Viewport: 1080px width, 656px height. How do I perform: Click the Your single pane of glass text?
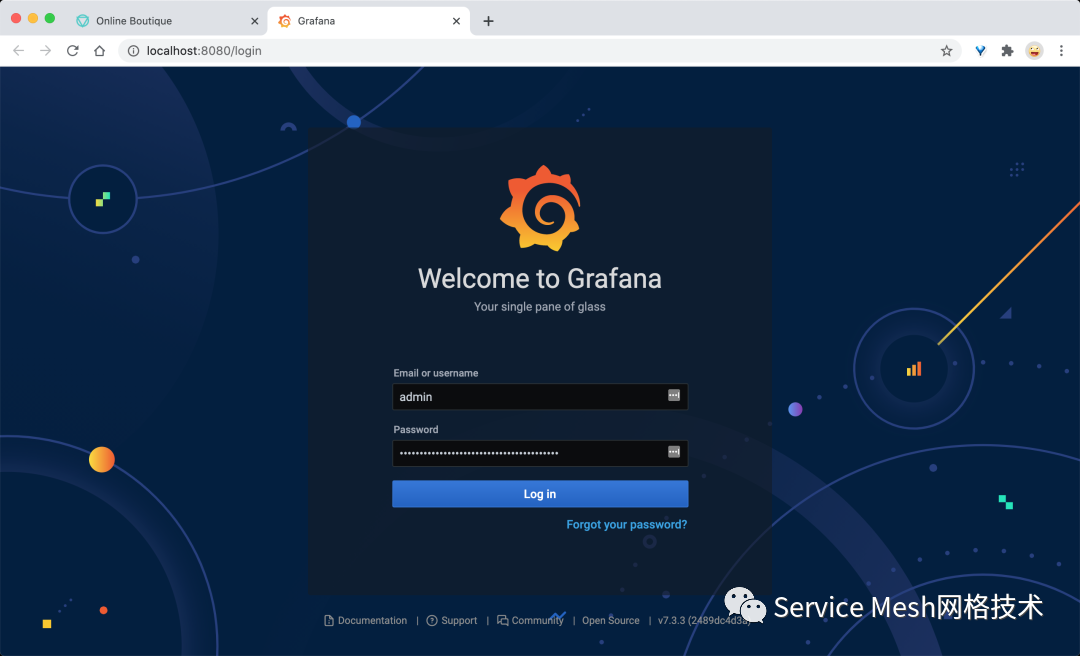pyautogui.click(x=540, y=307)
